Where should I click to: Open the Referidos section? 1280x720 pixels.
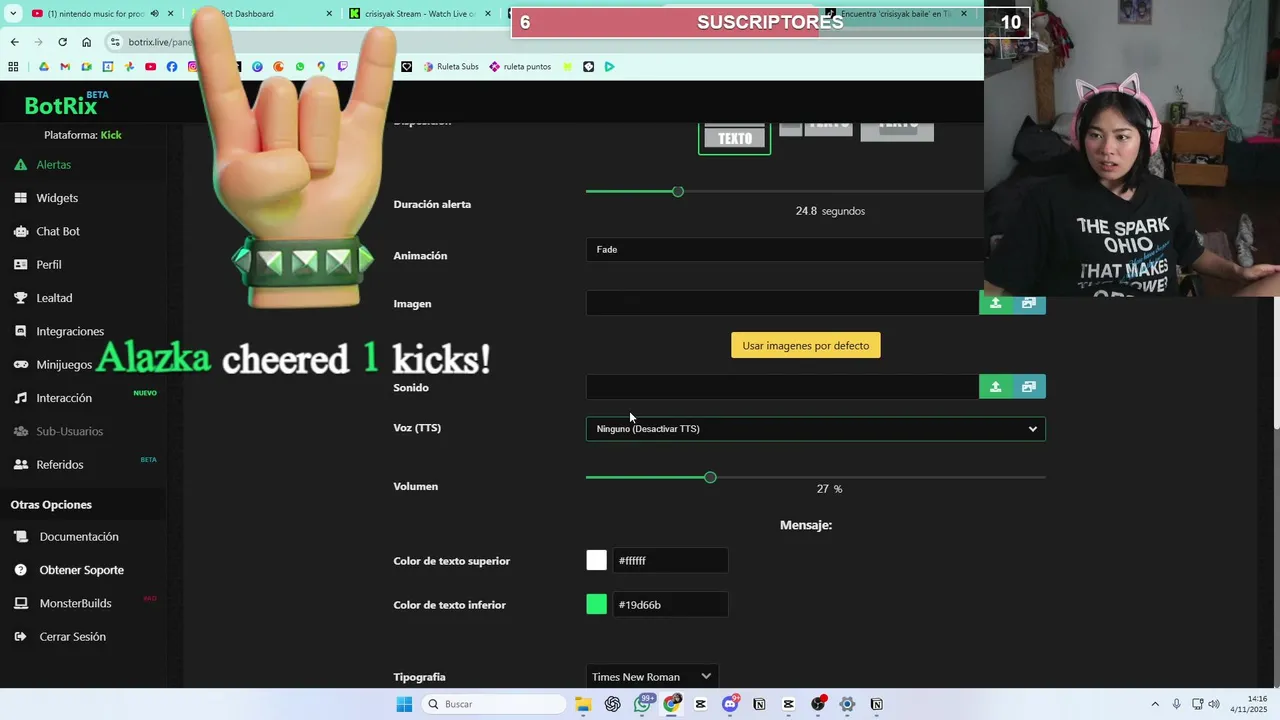60,465
